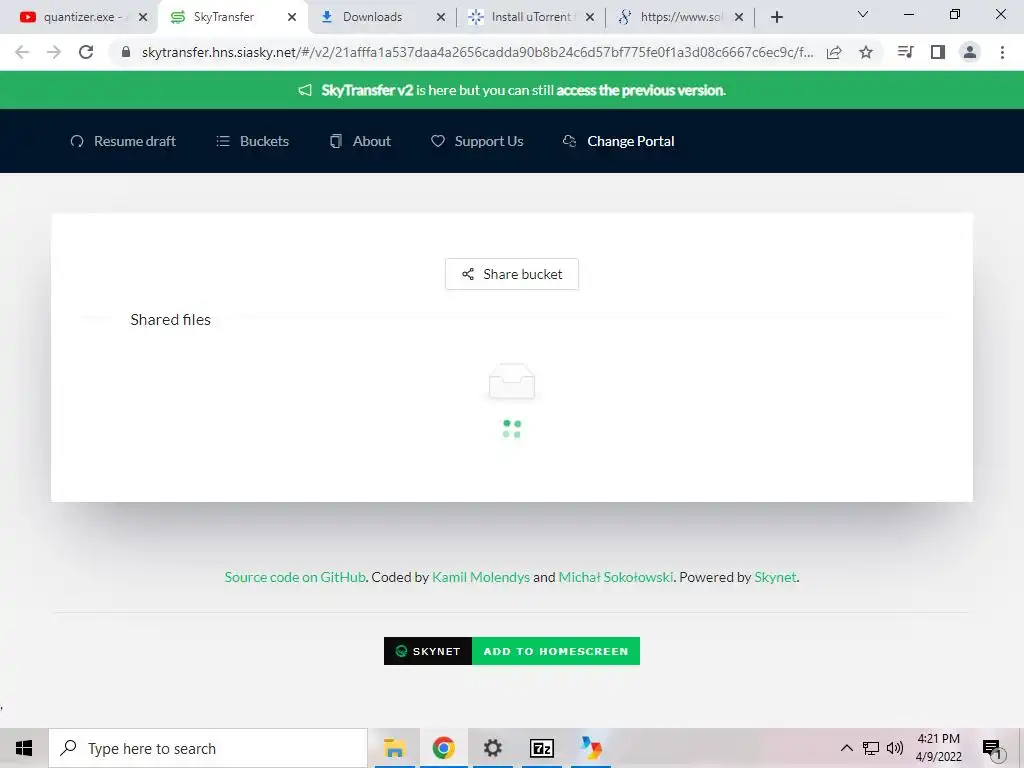
Task: Open the Skynet powered-by link
Action: (775, 577)
